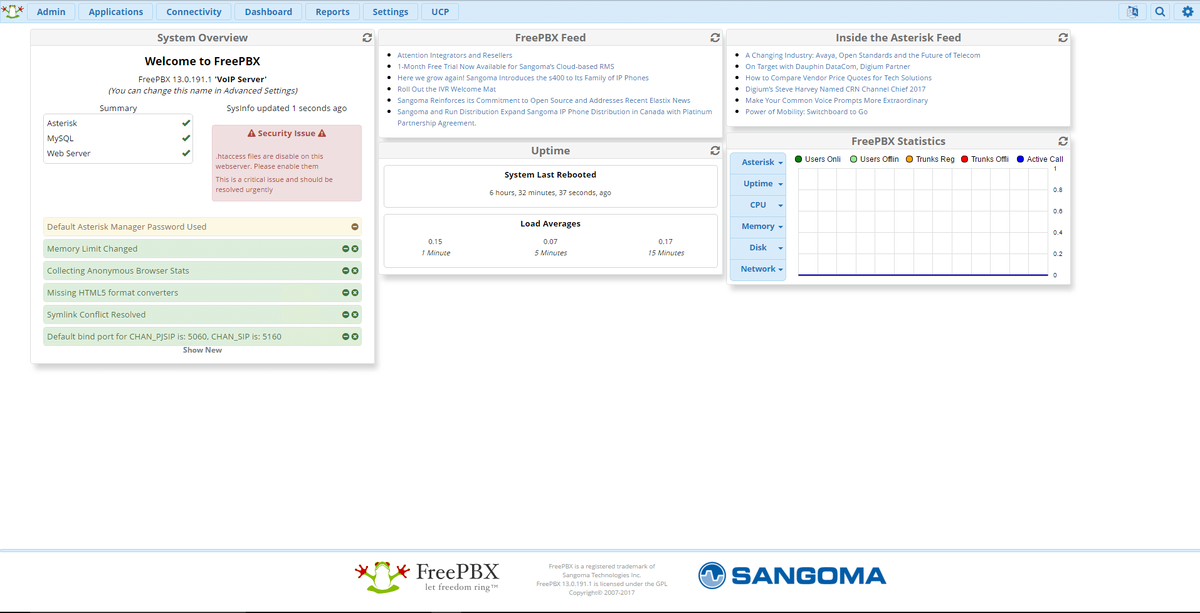
Task: Click minus icon on Default Asterisk Manager Password notice
Action: [355, 227]
